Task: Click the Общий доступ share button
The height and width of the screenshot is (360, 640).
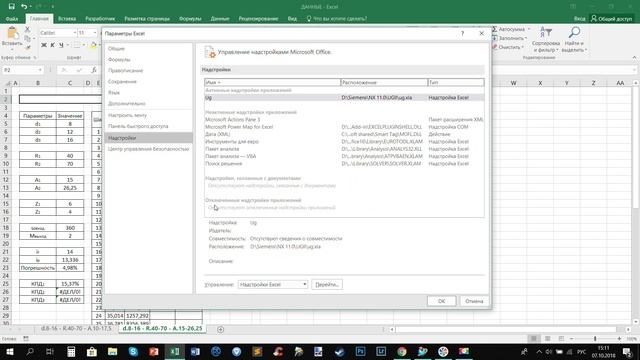Action: point(612,19)
